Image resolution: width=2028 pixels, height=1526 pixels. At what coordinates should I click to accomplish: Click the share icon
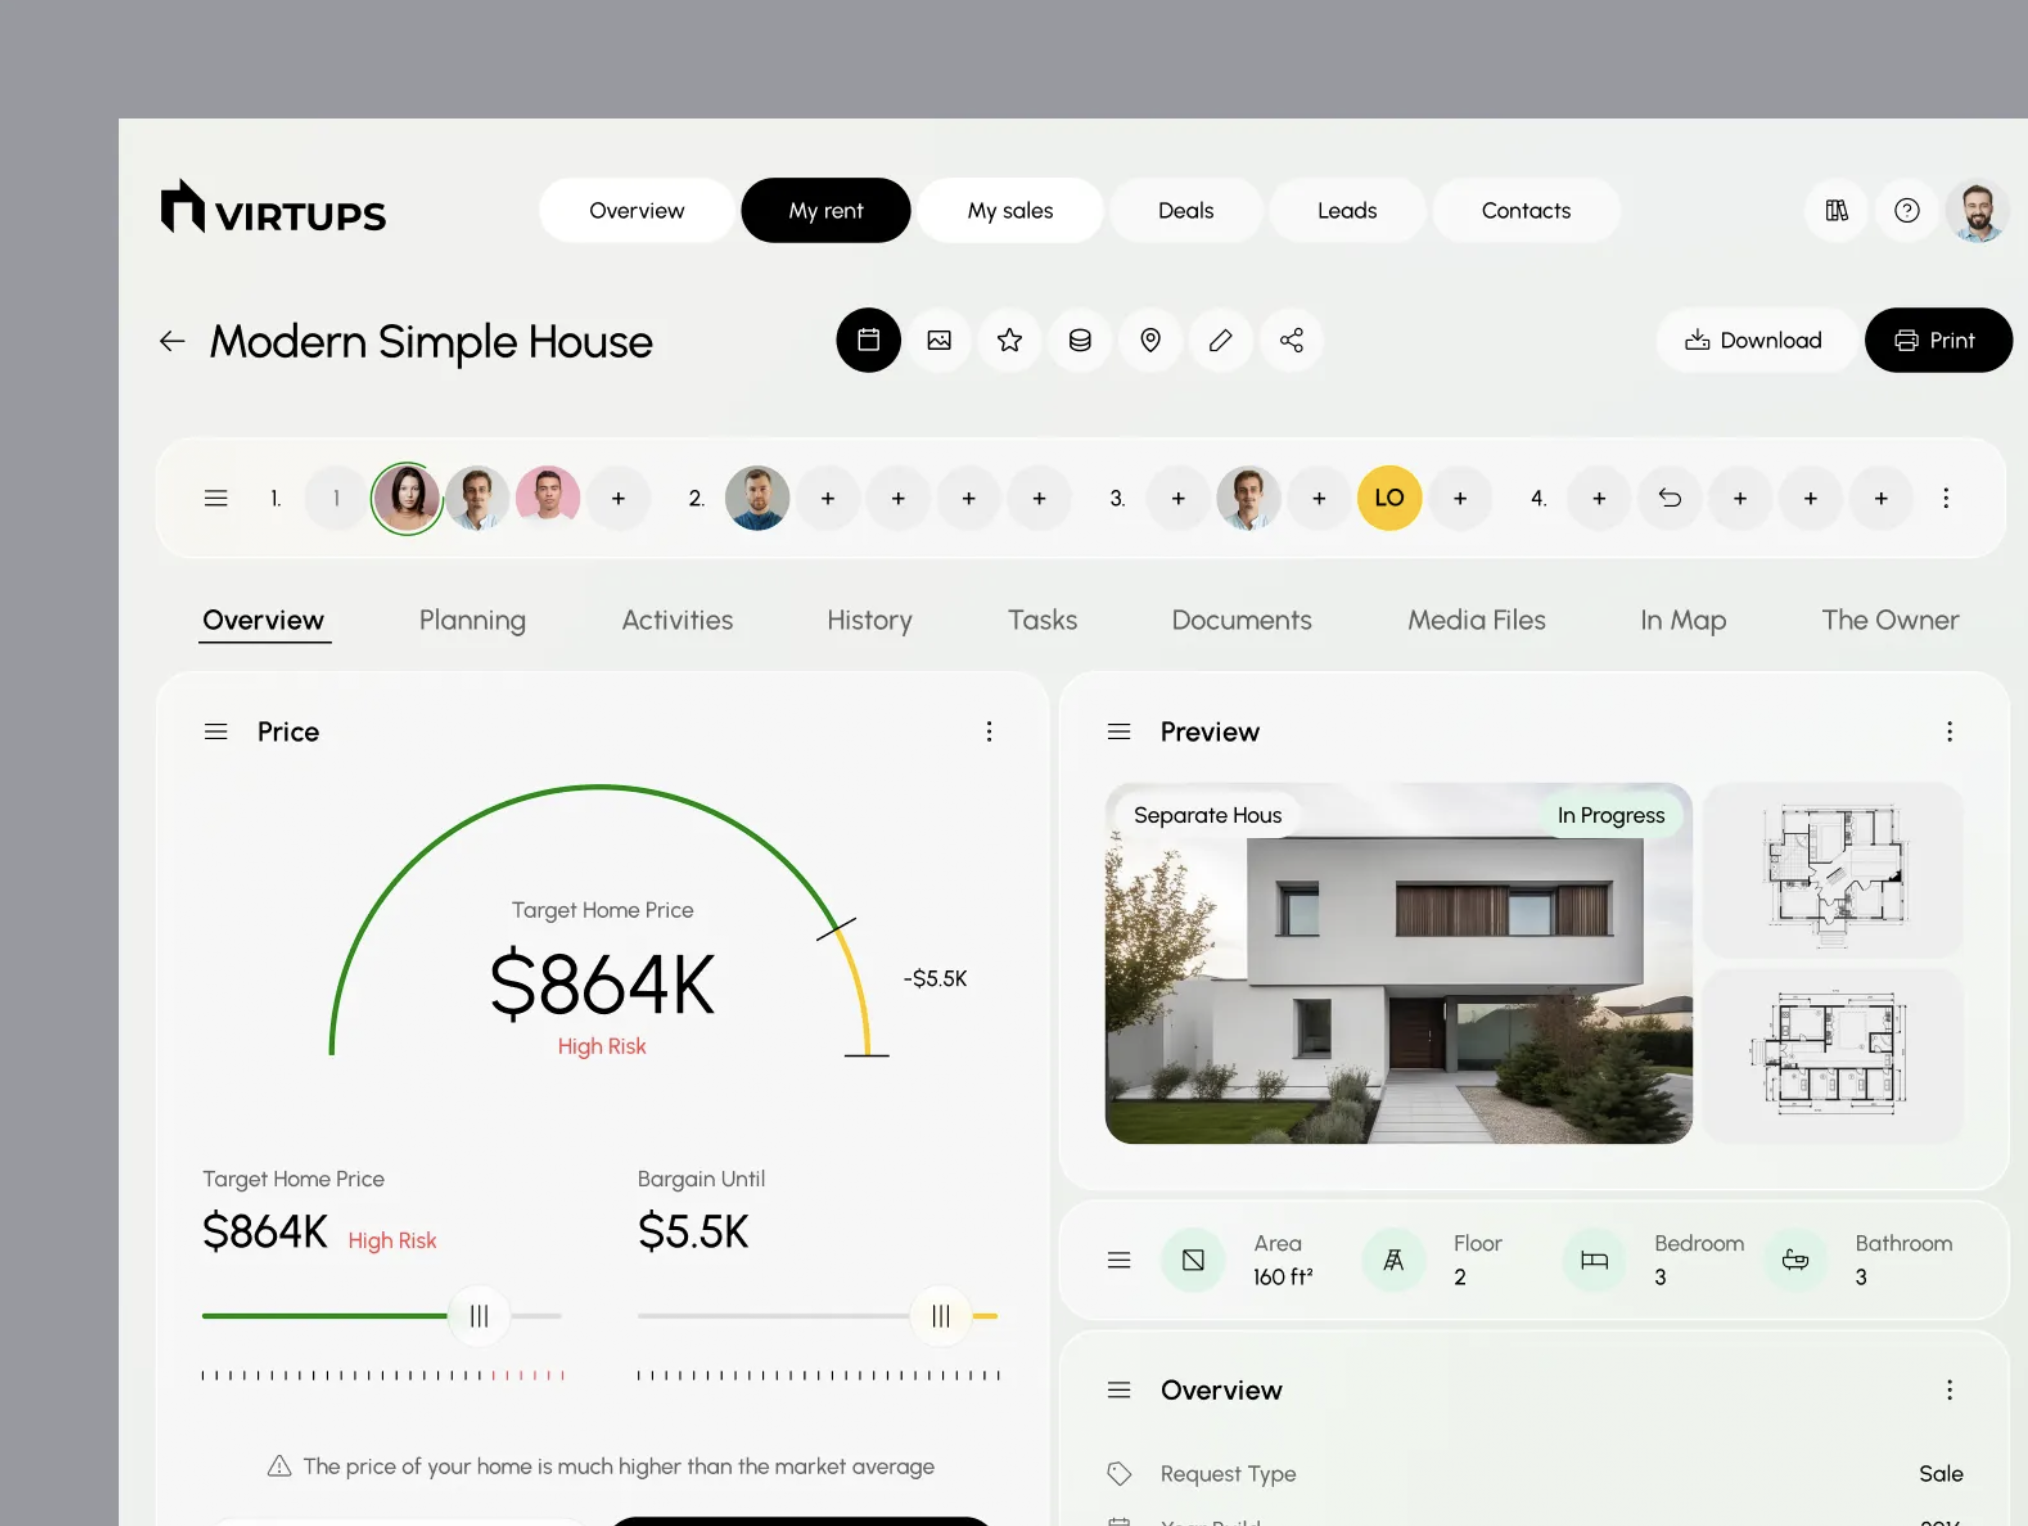coord(1291,340)
